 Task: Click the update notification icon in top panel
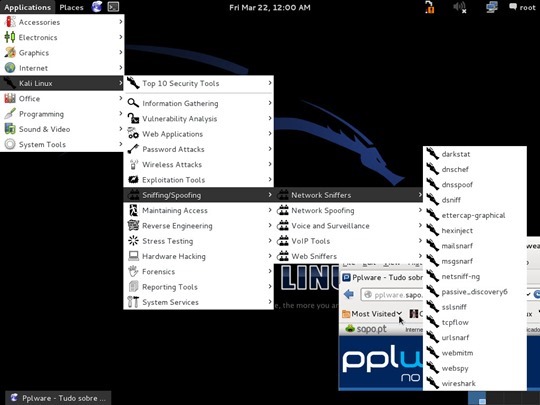click(429, 7)
